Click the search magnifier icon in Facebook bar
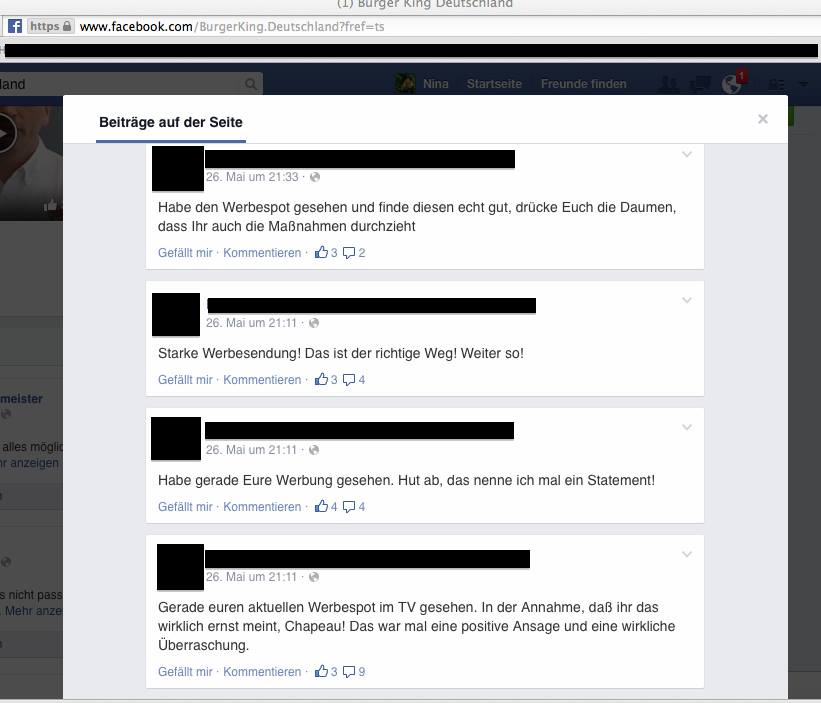Image resolution: width=821 pixels, height=703 pixels. 251,84
